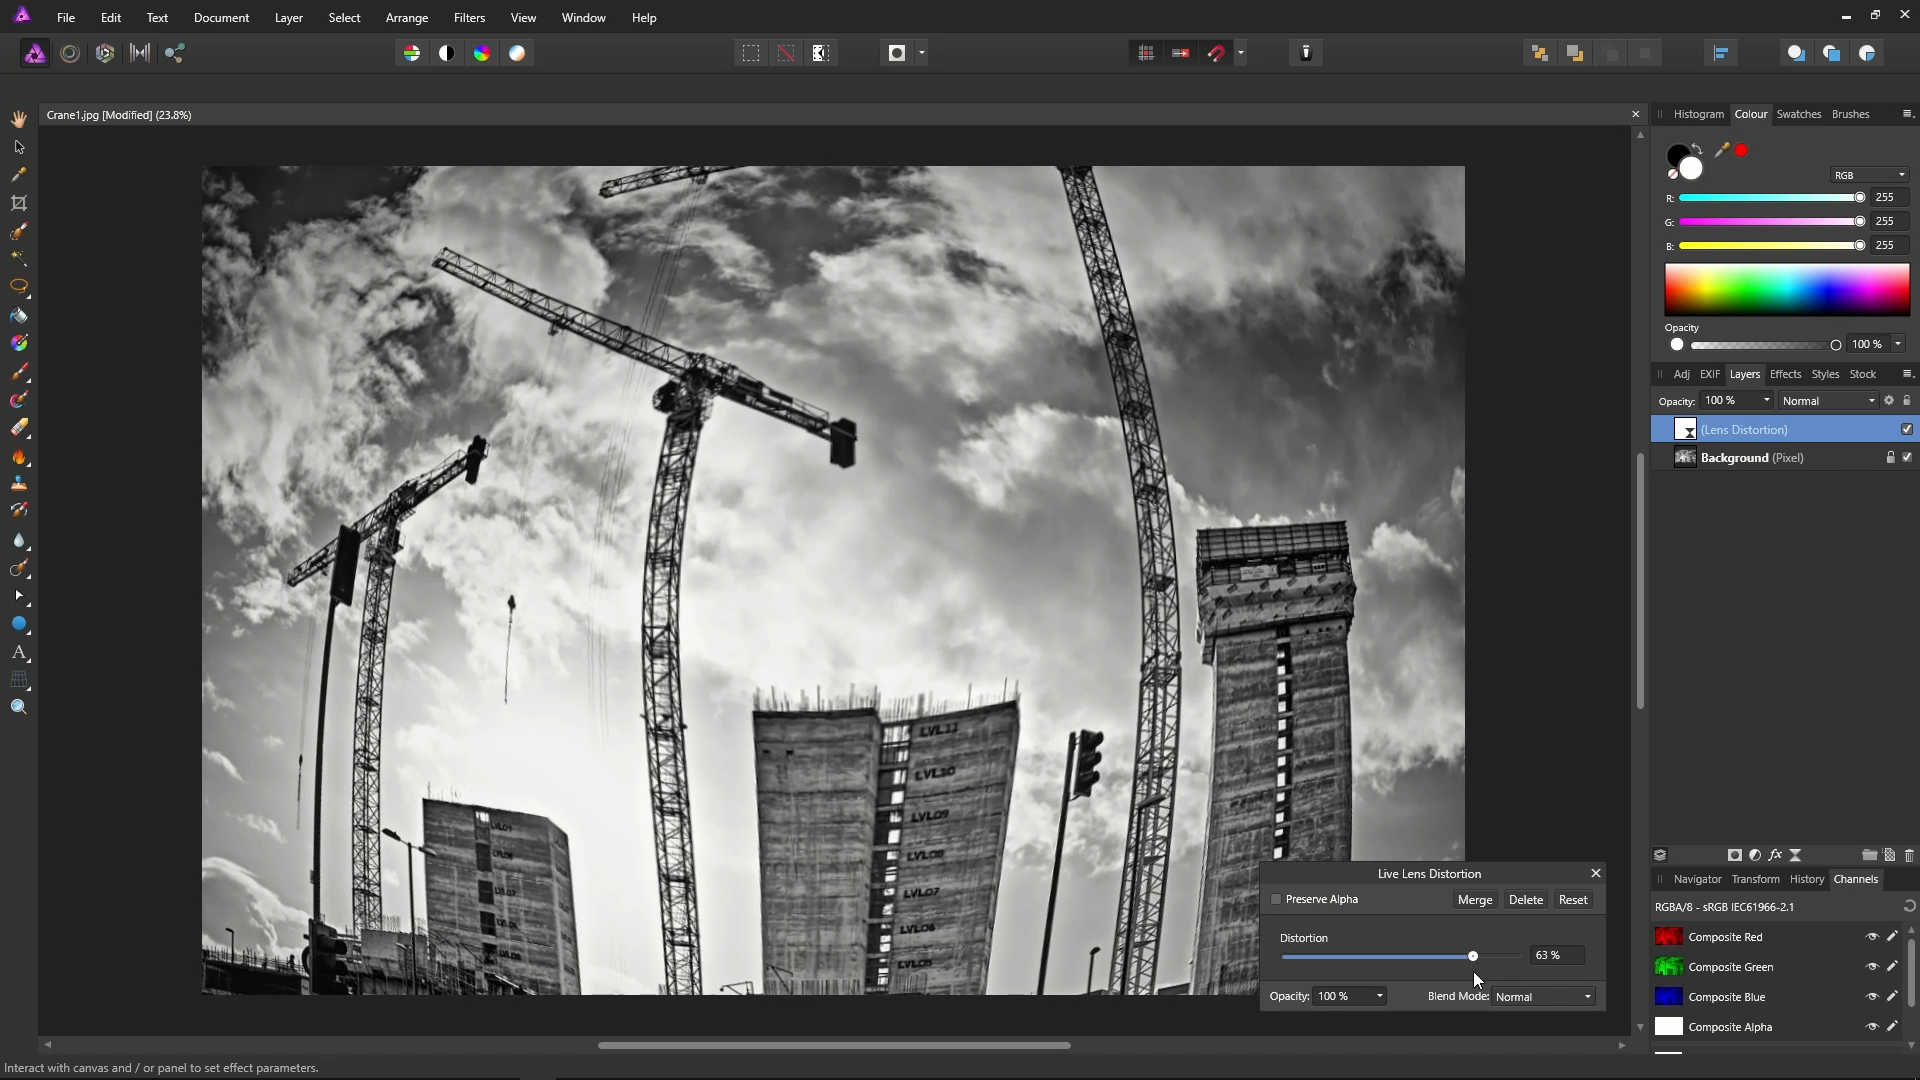Delete layer using trash icon

pos(1908,855)
